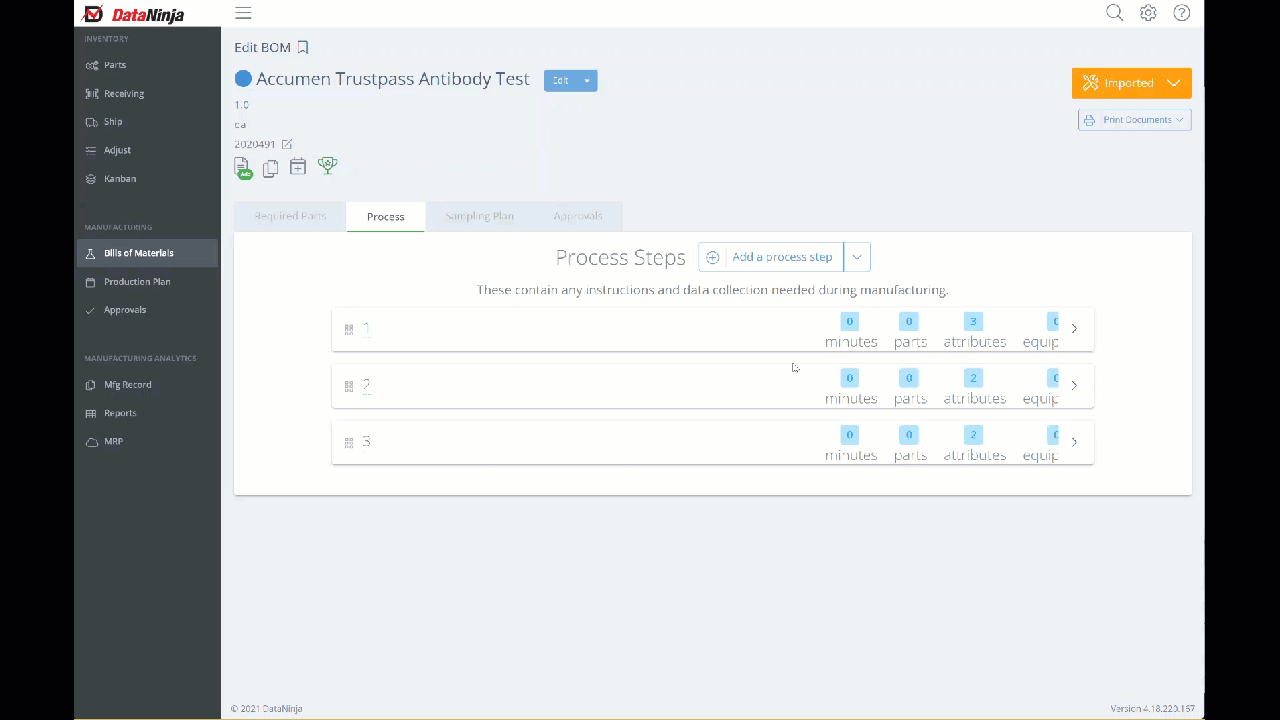Click the plus circle in Add a process step
Screen dimensions: 1280x720
713,257
